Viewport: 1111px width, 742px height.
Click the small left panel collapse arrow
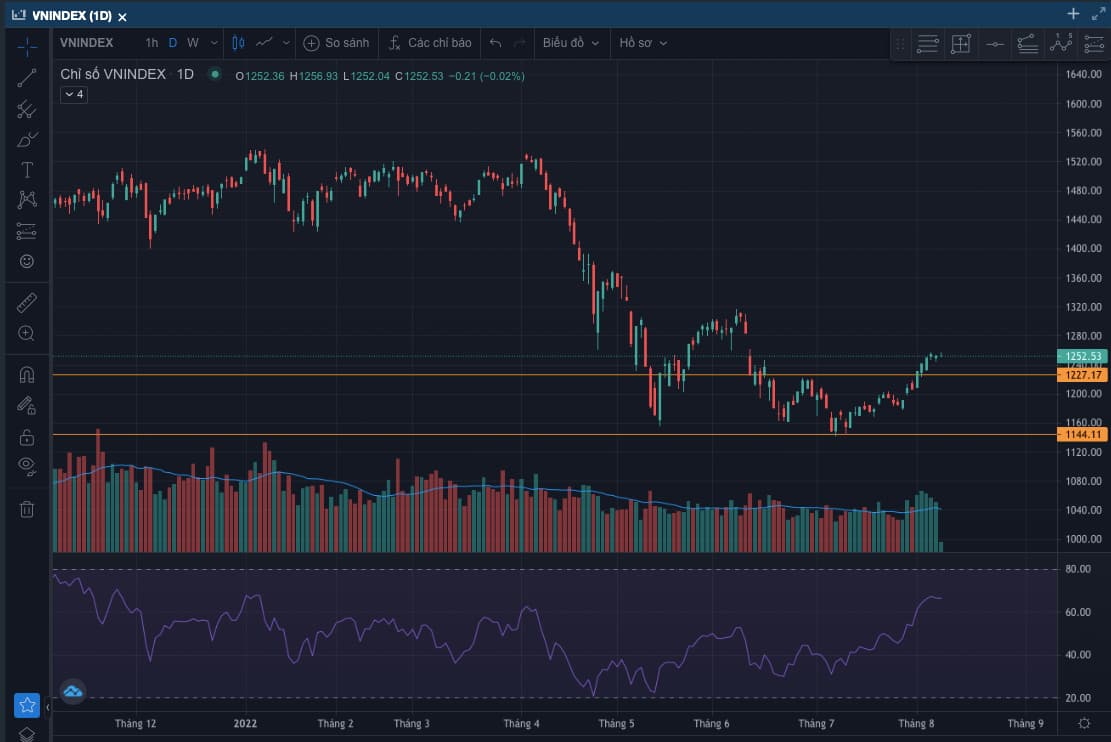[47, 707]
